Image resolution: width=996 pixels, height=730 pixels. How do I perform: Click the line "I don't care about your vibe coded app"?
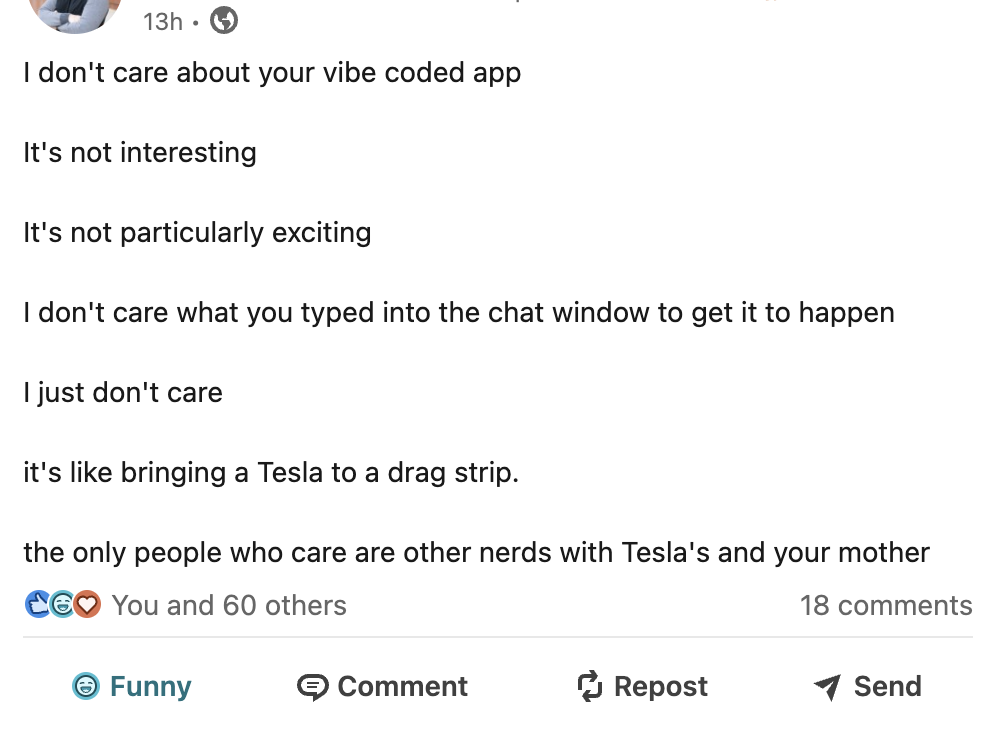point(272,73)
